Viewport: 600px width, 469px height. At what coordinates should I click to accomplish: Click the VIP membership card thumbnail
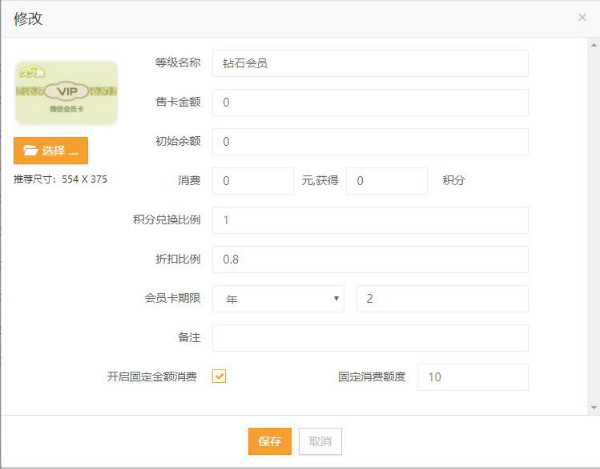(66, 93)
